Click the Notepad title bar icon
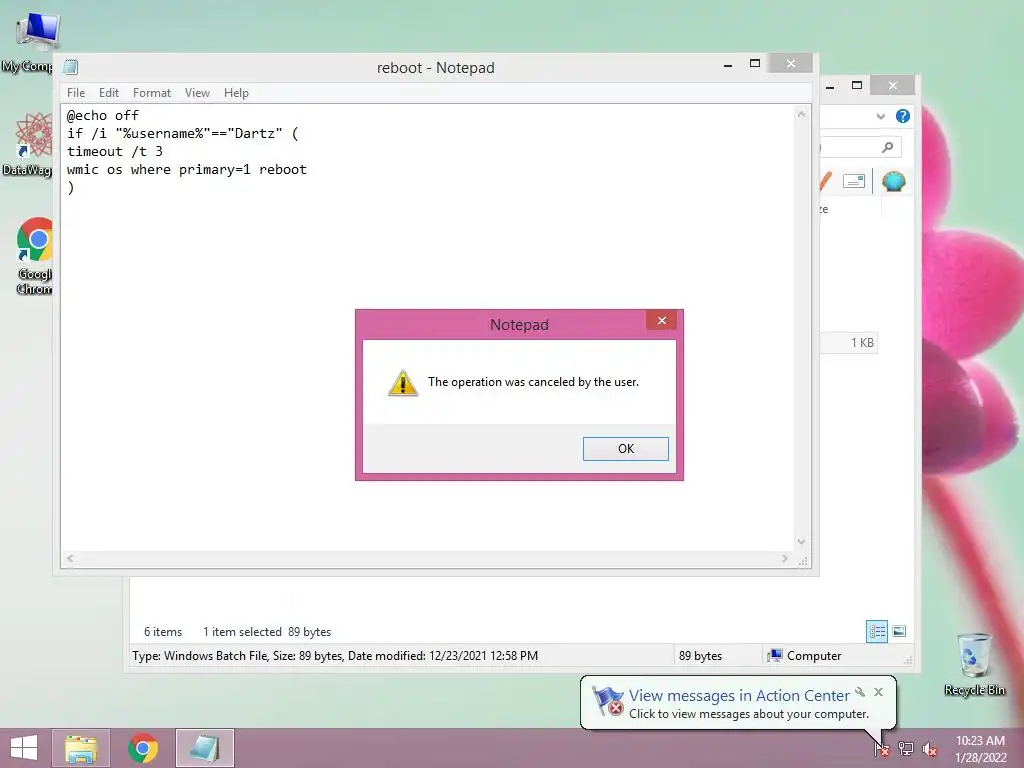This screenshot has height=768, width=1024. coord(71,67)
